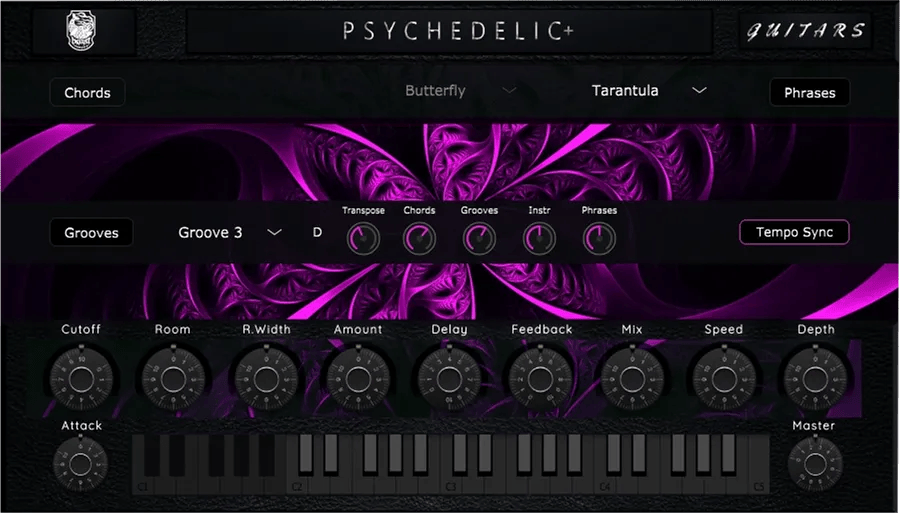Screen dimensions: 900x513
Task: Click the GUITARS logo at top right
Action: [805, 30]
